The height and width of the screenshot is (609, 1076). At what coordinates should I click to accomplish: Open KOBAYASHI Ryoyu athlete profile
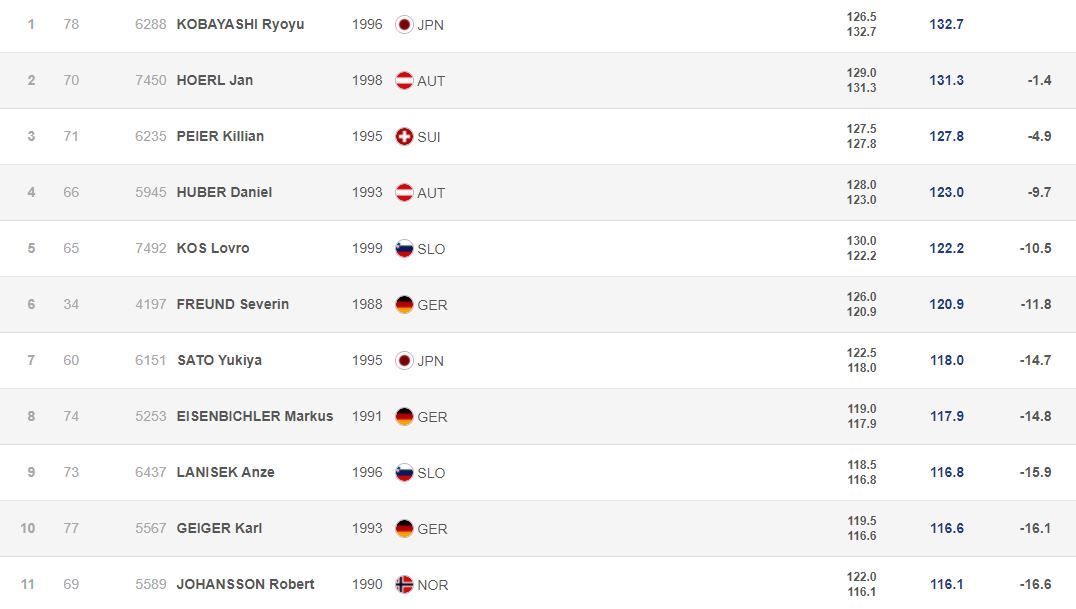tap(240, 24)
